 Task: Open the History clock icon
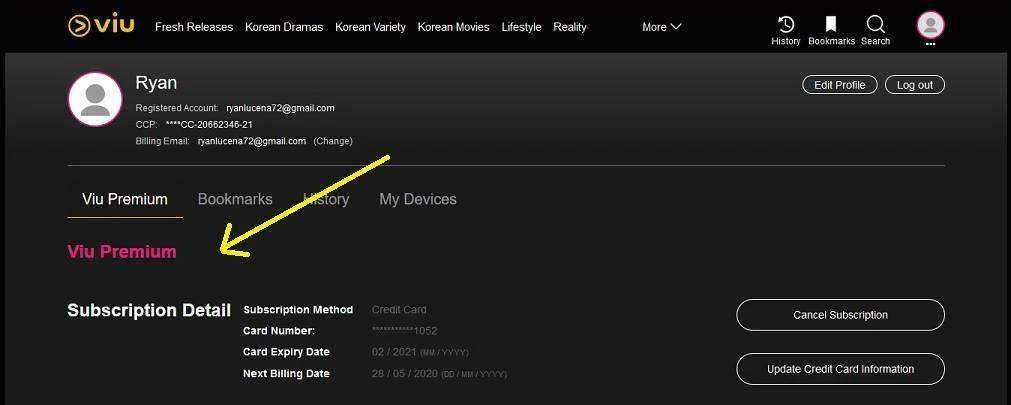[x=786, y=25]
